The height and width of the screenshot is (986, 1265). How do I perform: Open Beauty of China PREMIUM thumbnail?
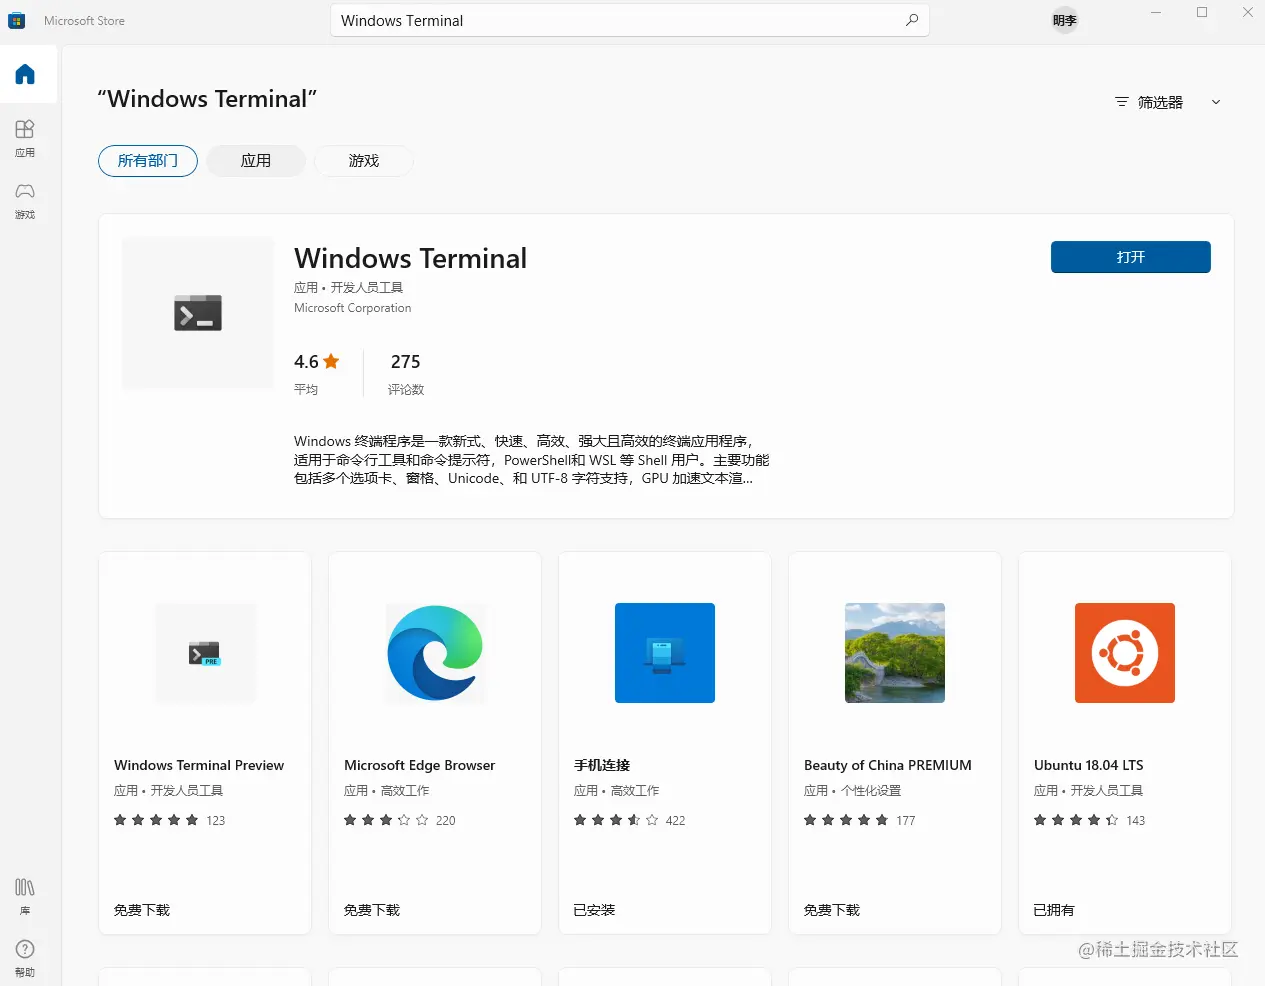pyautogui.click(x=895, y=653)
